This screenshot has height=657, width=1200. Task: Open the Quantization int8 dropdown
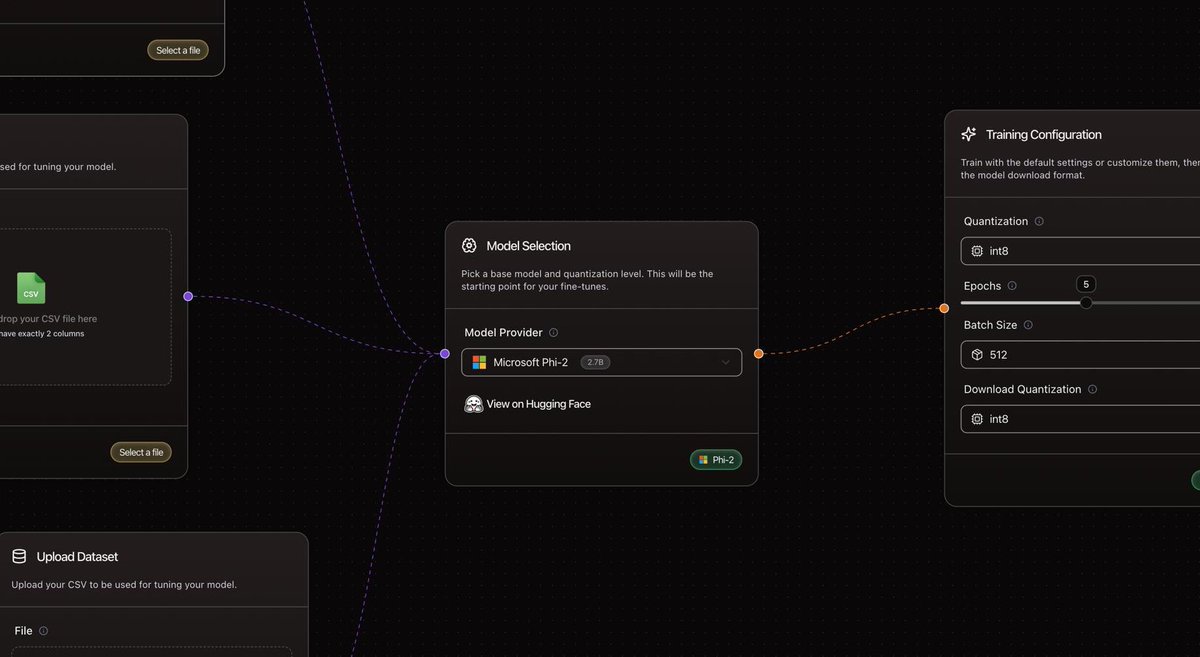[1080, 251]
